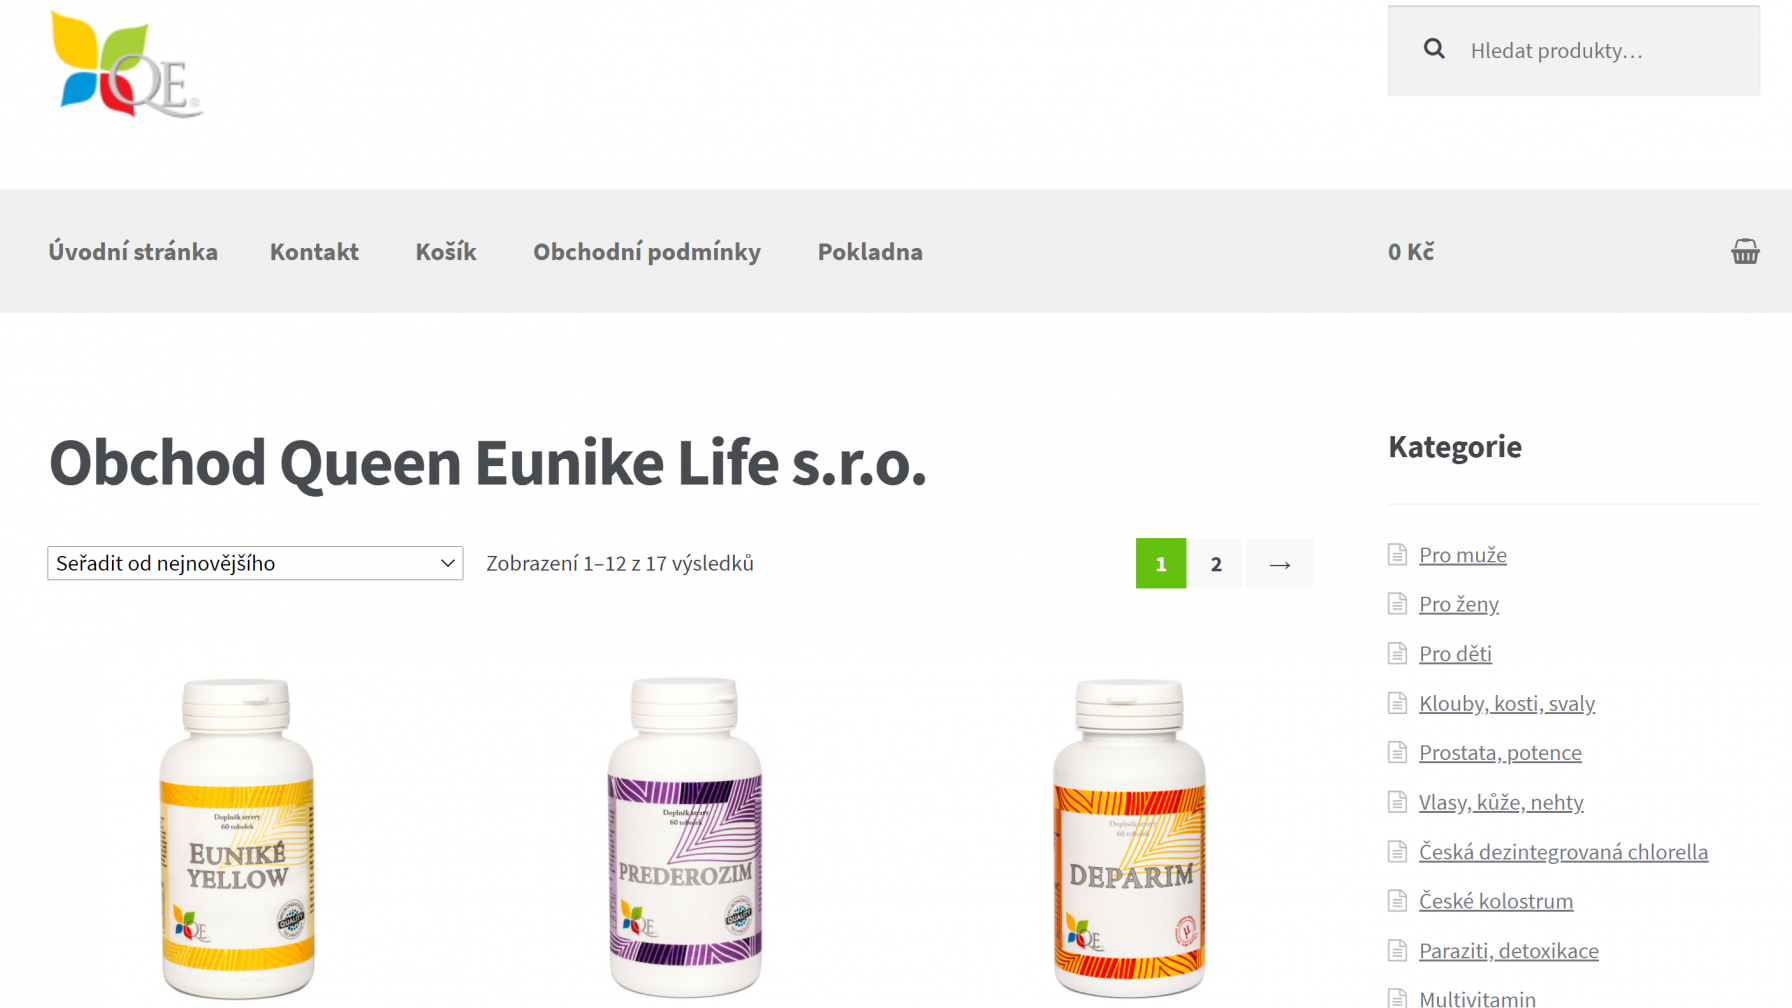The image size is (1792, 1008).
Task: Click the QE store logo
Action: 127,65
